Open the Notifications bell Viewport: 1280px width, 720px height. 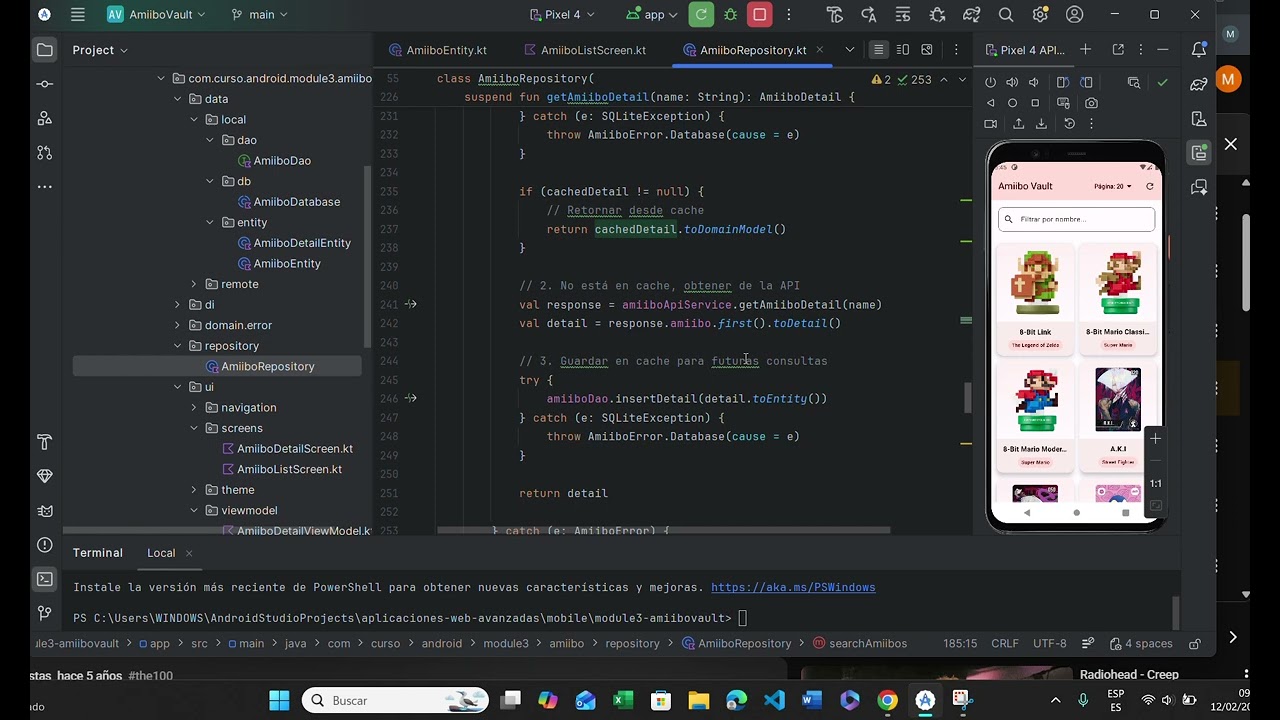click(1198, 50)
